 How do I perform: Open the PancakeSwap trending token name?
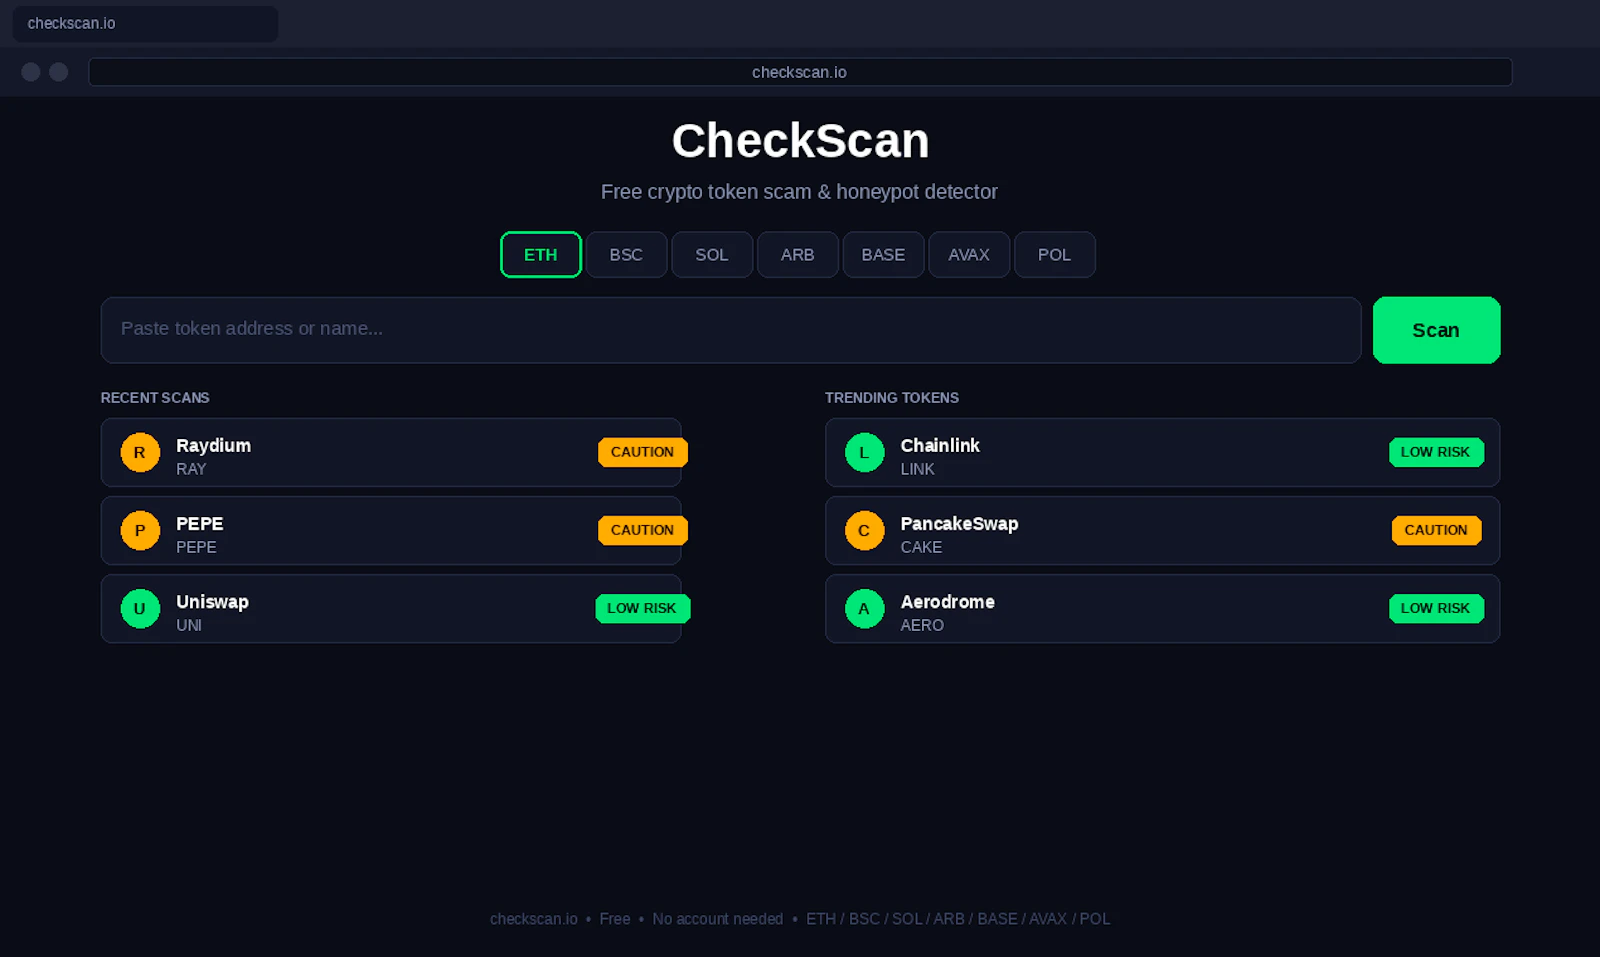coord(959,523)
